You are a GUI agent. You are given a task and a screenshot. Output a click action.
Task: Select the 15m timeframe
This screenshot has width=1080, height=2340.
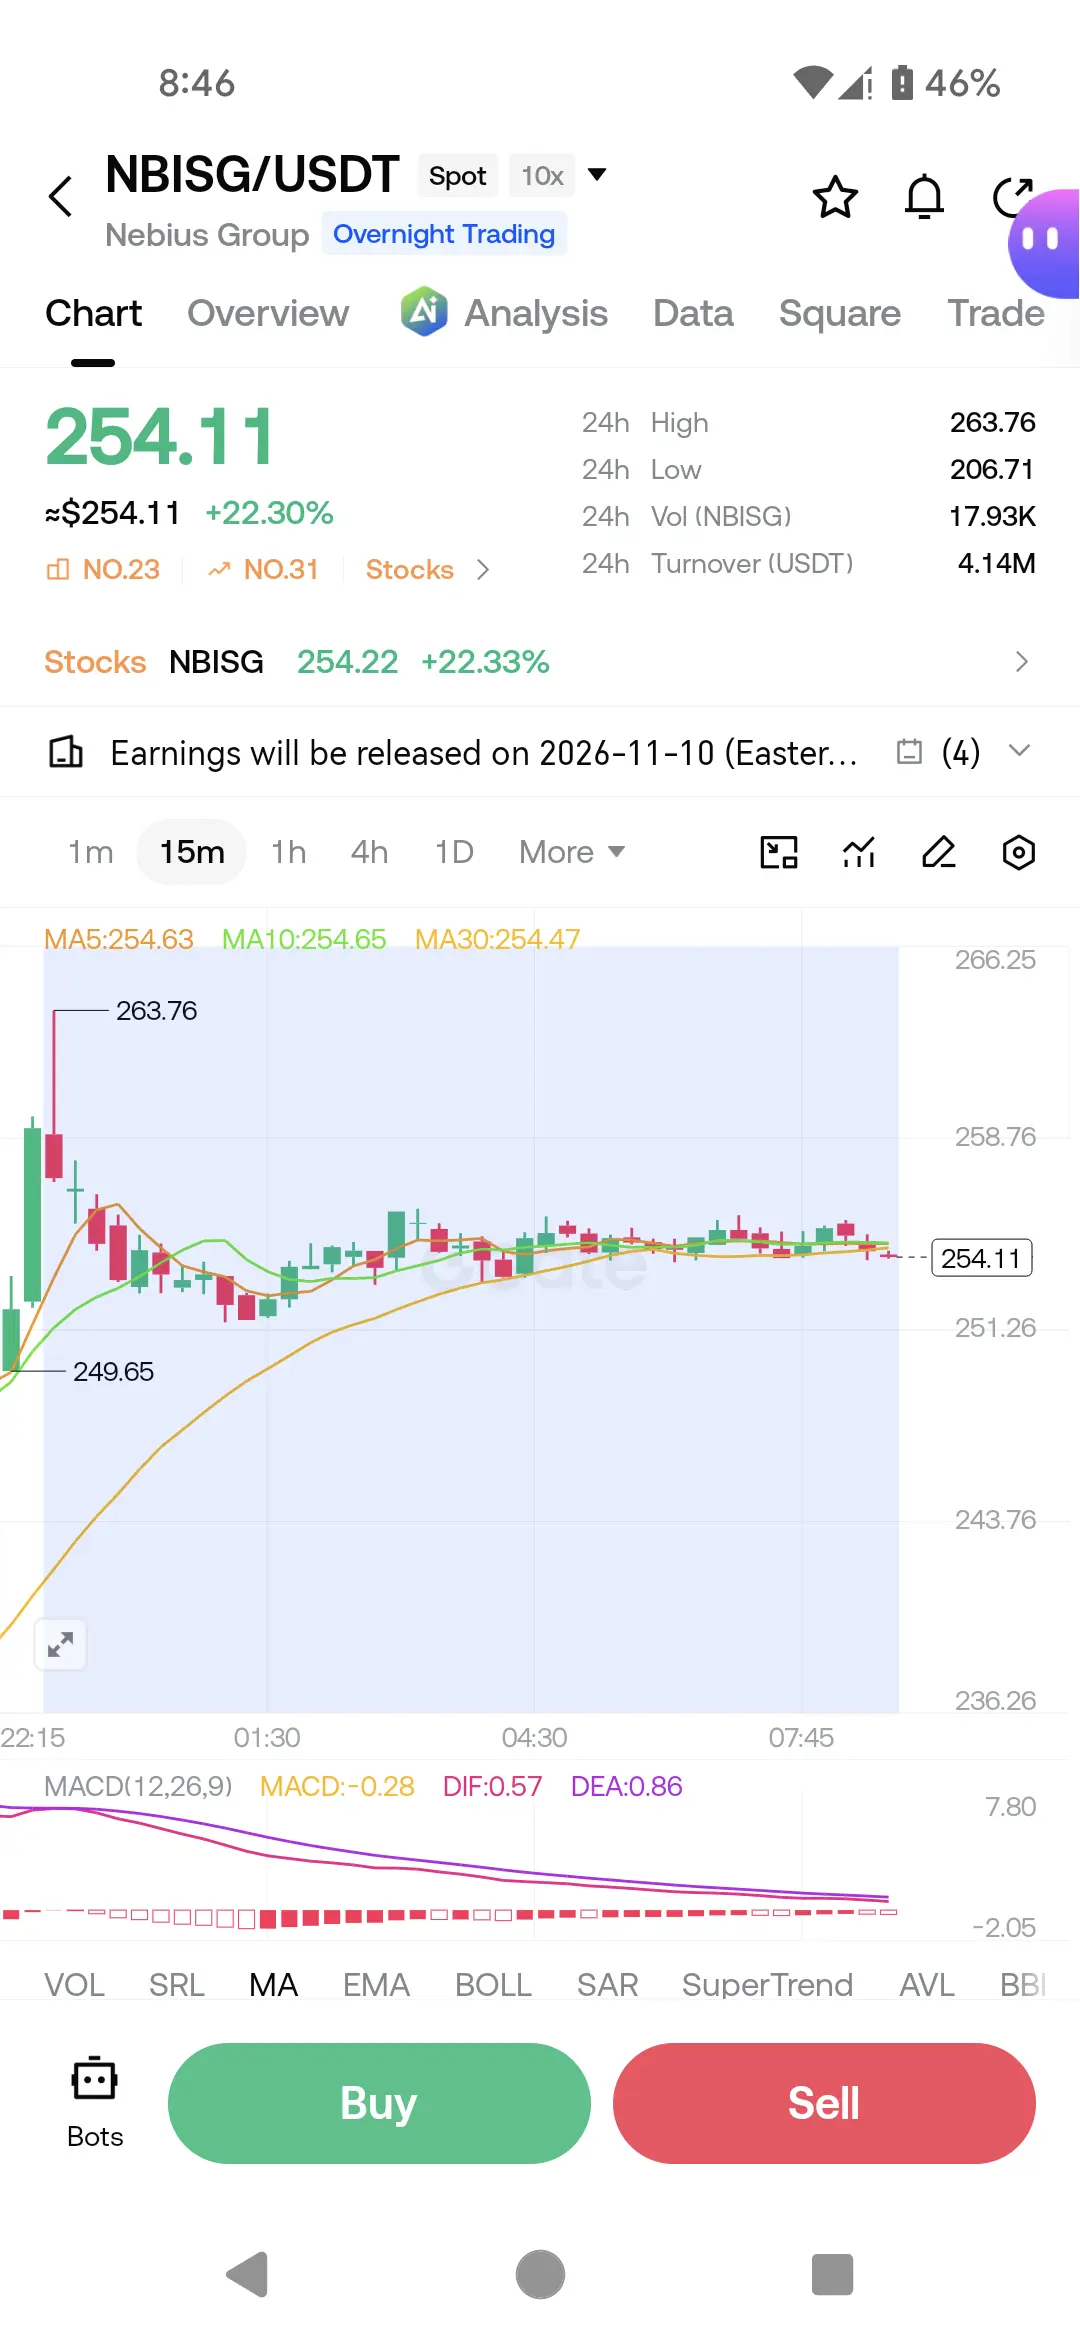click(x=192, y=852)
